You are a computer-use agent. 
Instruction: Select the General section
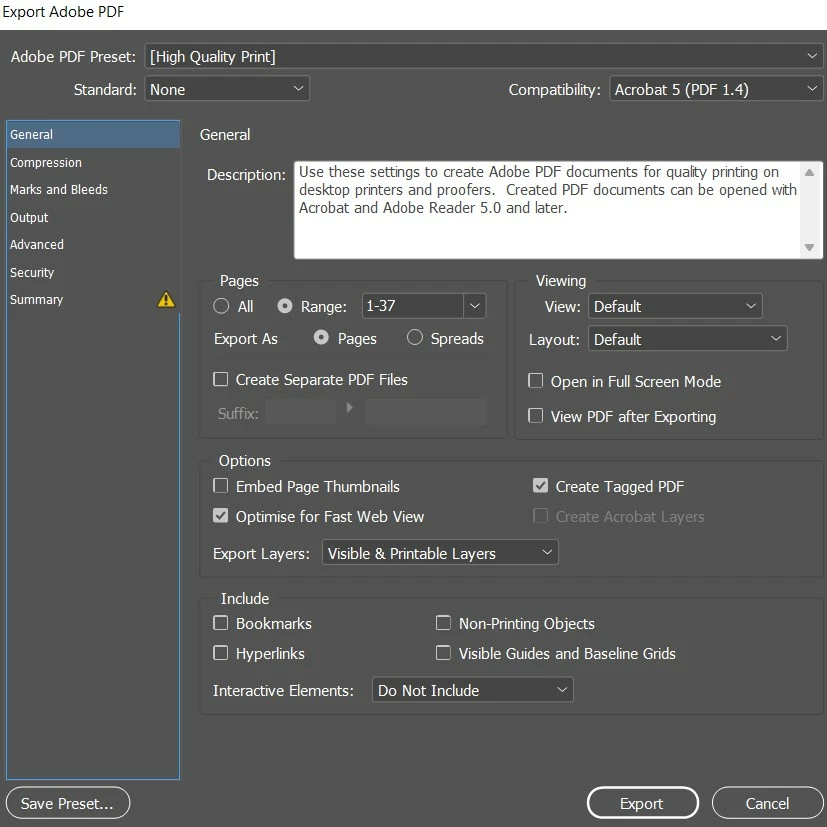[x=93, y=134]
